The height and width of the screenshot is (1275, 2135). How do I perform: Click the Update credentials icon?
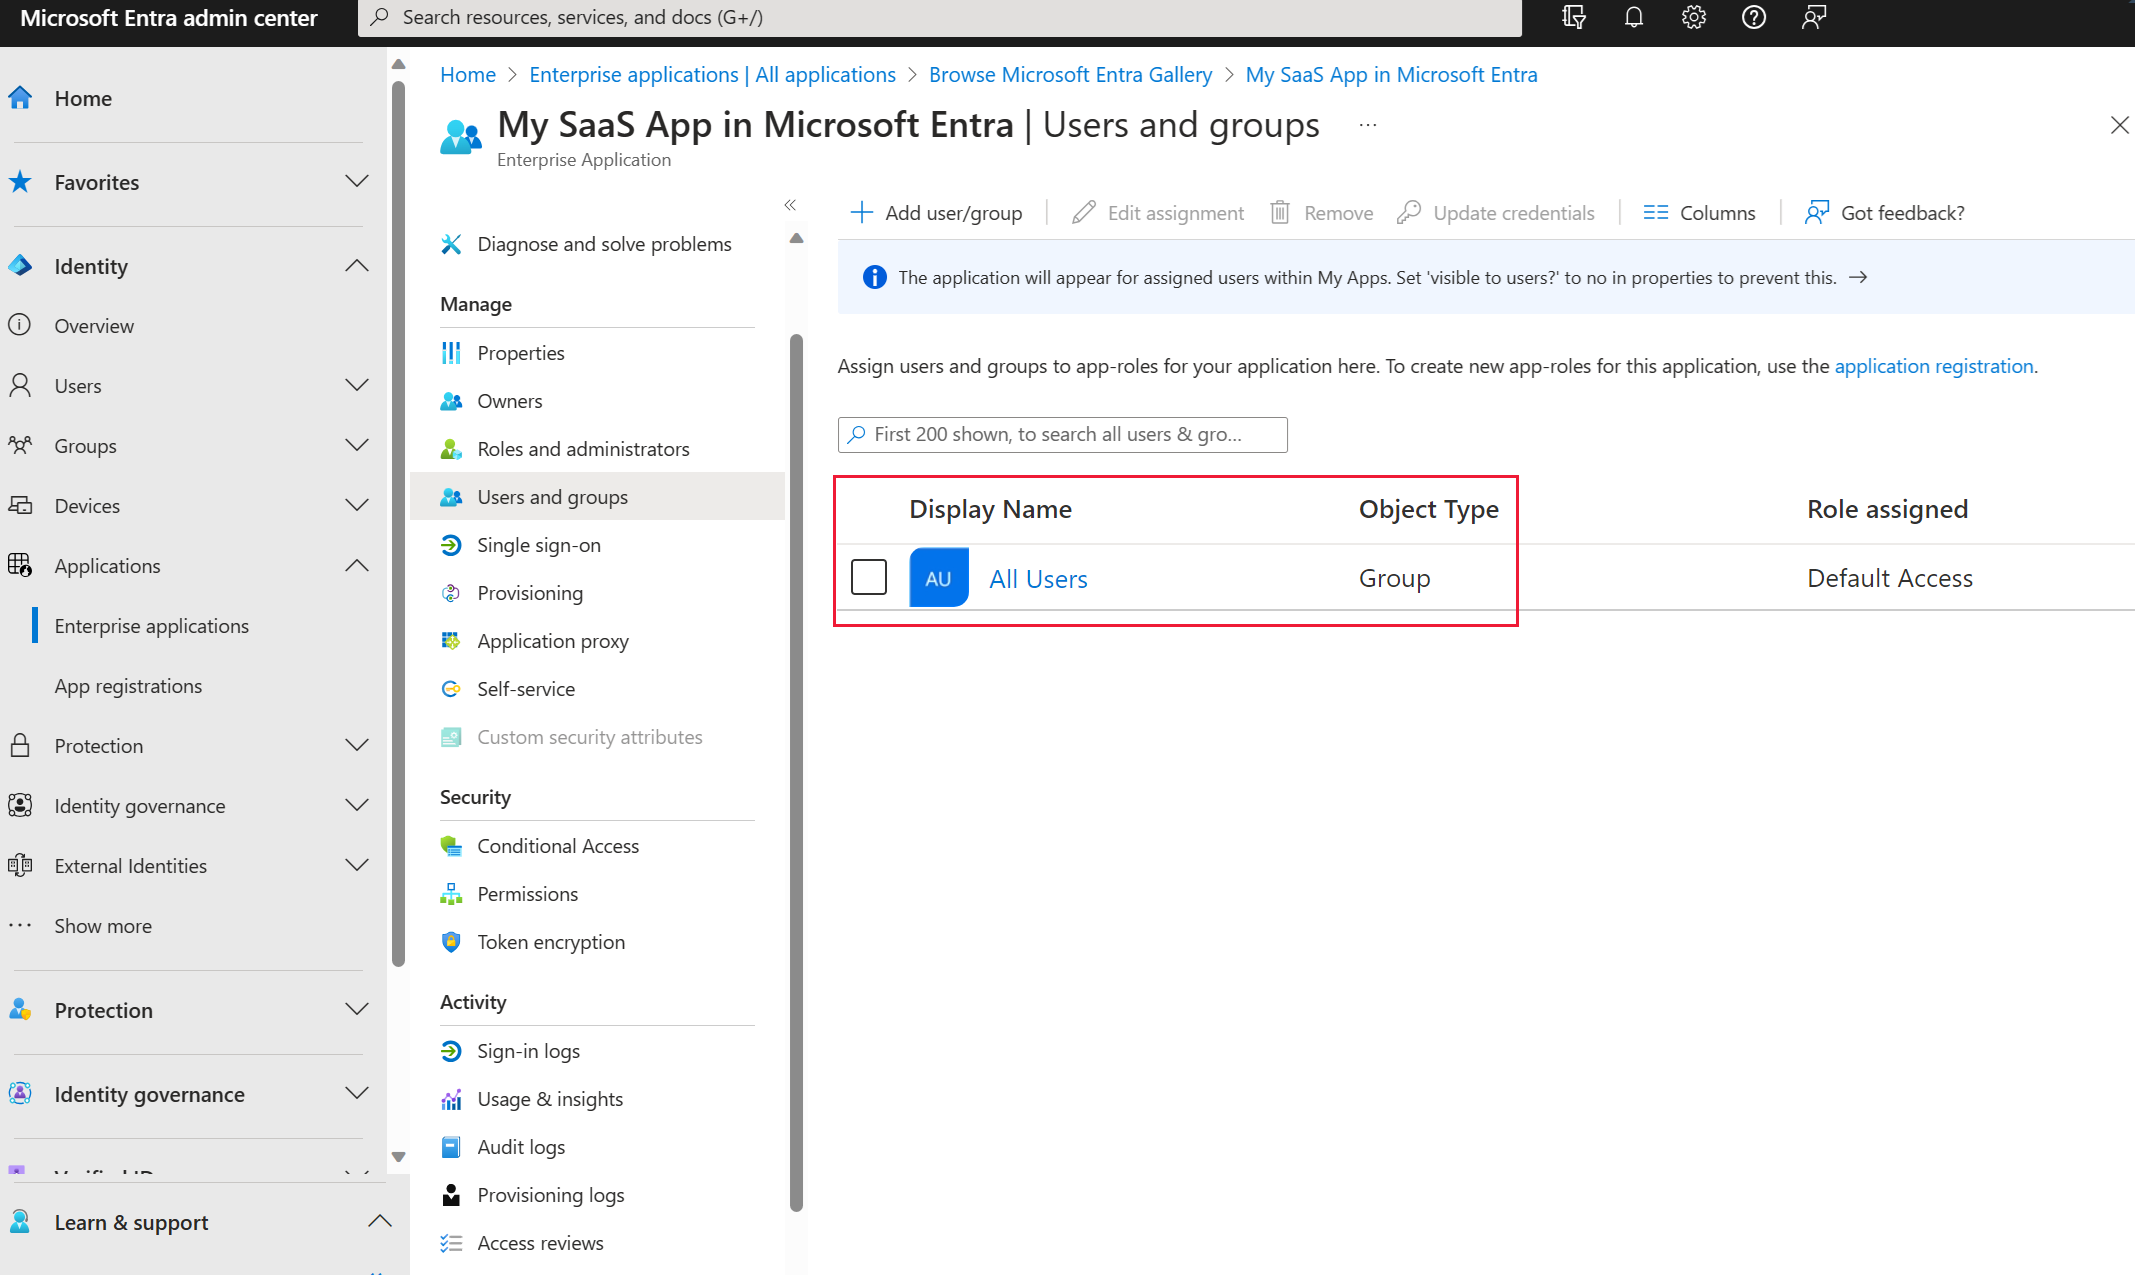click(1407, 212)
